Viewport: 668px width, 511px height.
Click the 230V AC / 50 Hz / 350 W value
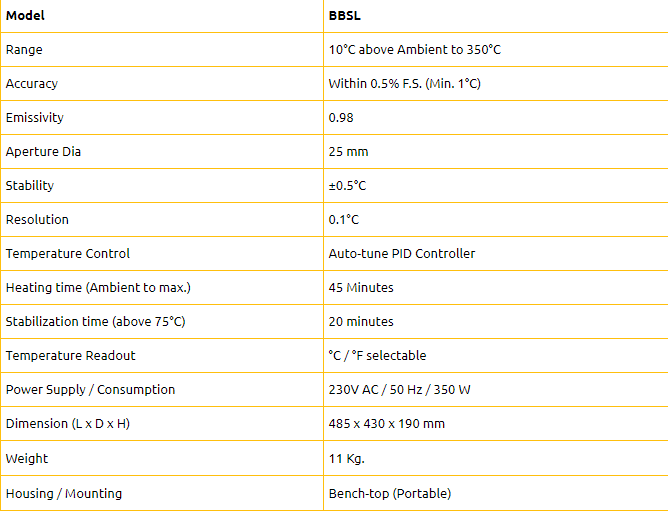pos(400,390)
